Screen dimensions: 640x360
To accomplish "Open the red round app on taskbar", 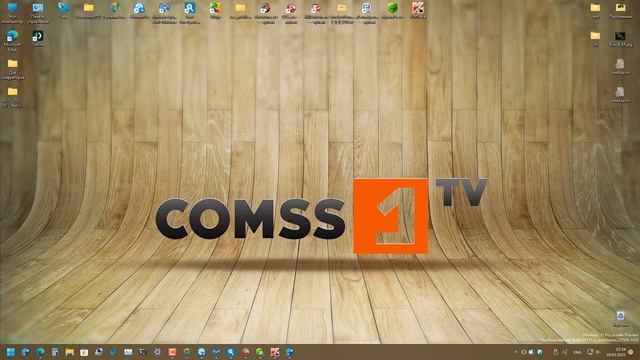I will point(245,352).
